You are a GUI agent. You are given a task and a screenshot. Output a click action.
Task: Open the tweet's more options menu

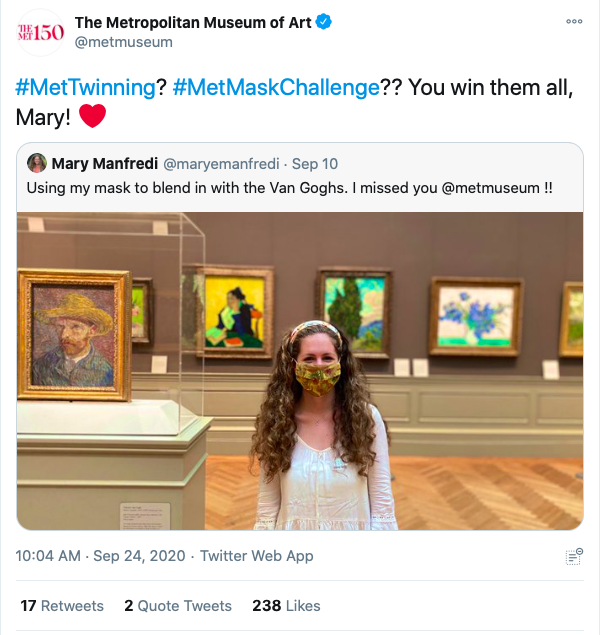click(x=574, y=21)
